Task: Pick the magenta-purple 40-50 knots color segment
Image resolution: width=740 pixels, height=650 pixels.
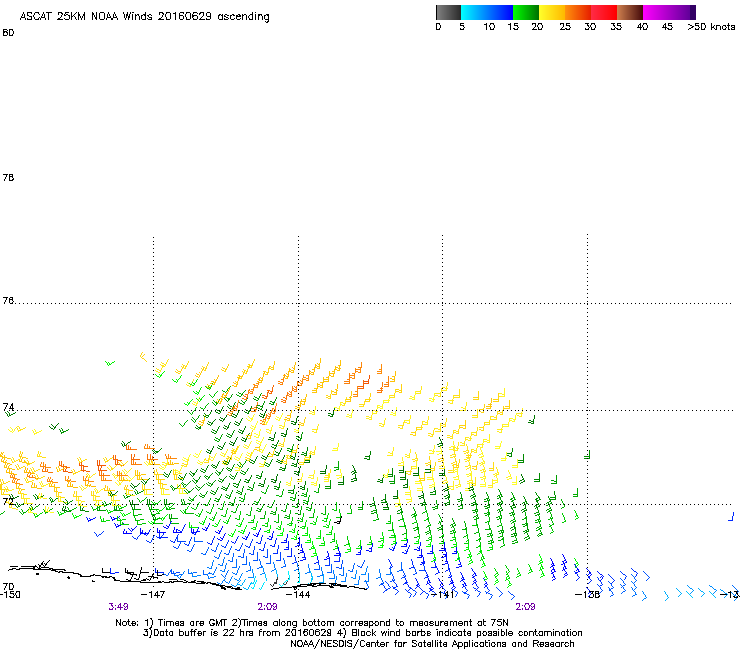Action: 669,12
